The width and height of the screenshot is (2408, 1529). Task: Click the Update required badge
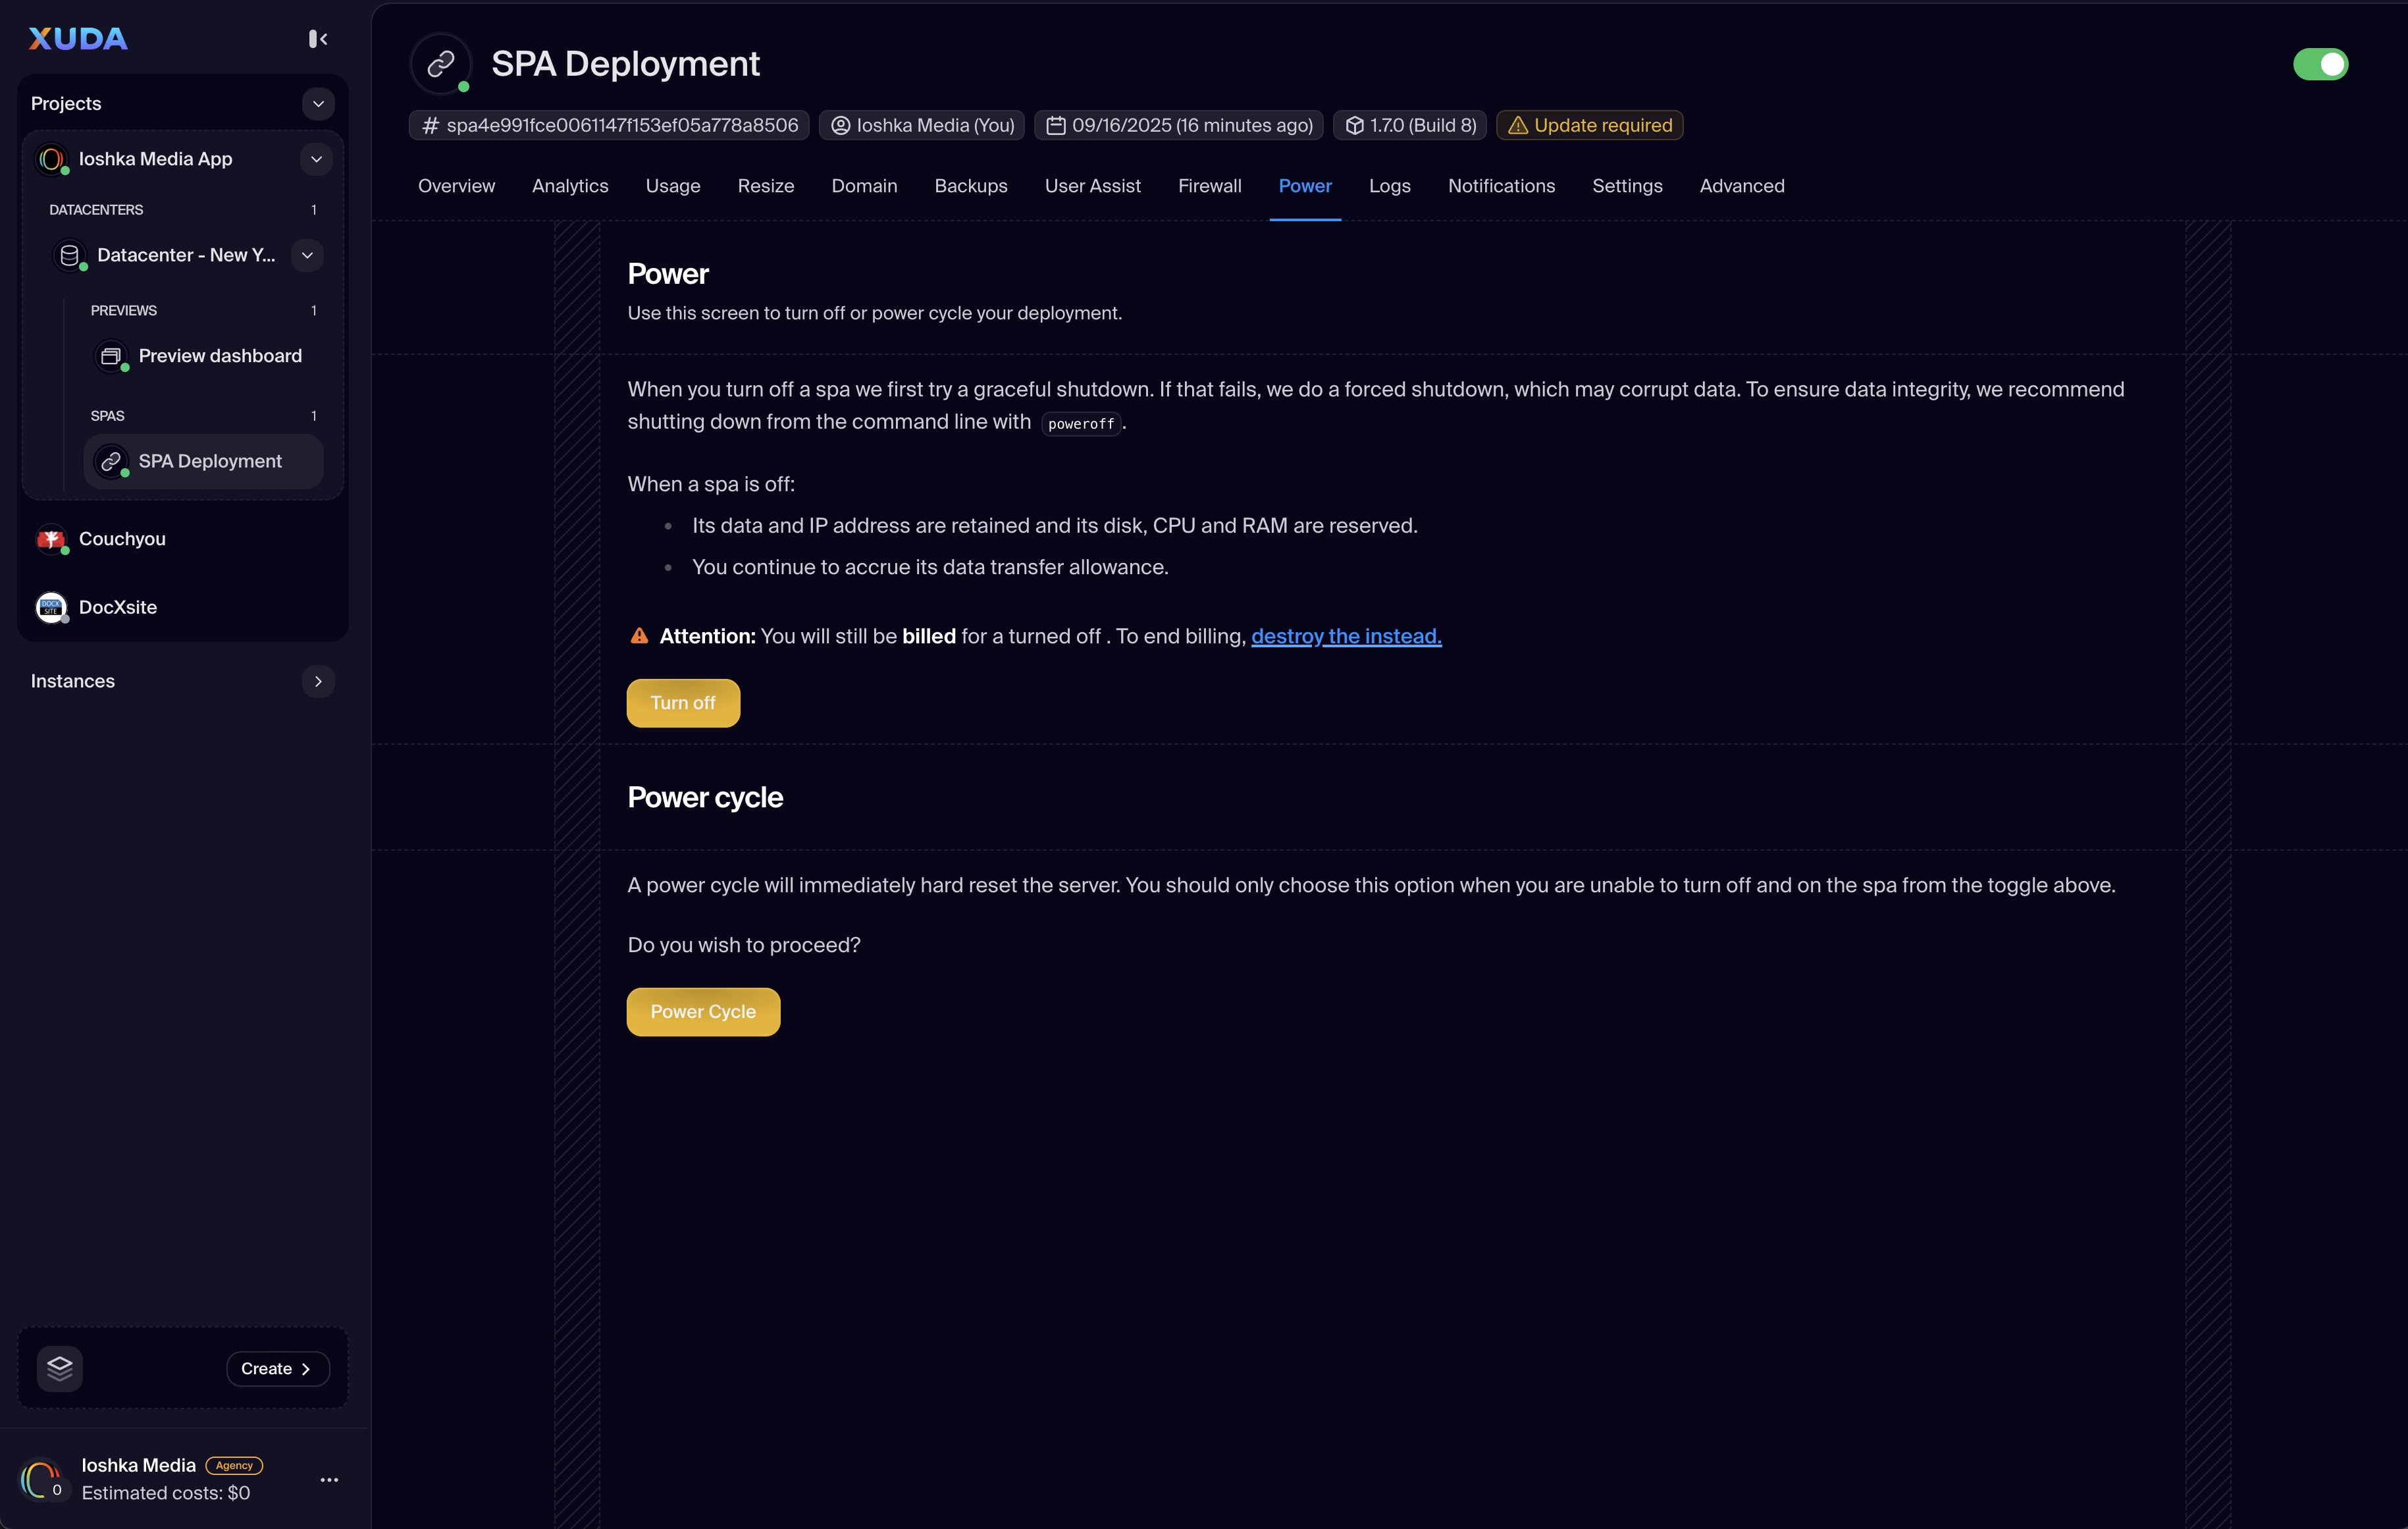pyautogui.click(x=1589, y=125)
